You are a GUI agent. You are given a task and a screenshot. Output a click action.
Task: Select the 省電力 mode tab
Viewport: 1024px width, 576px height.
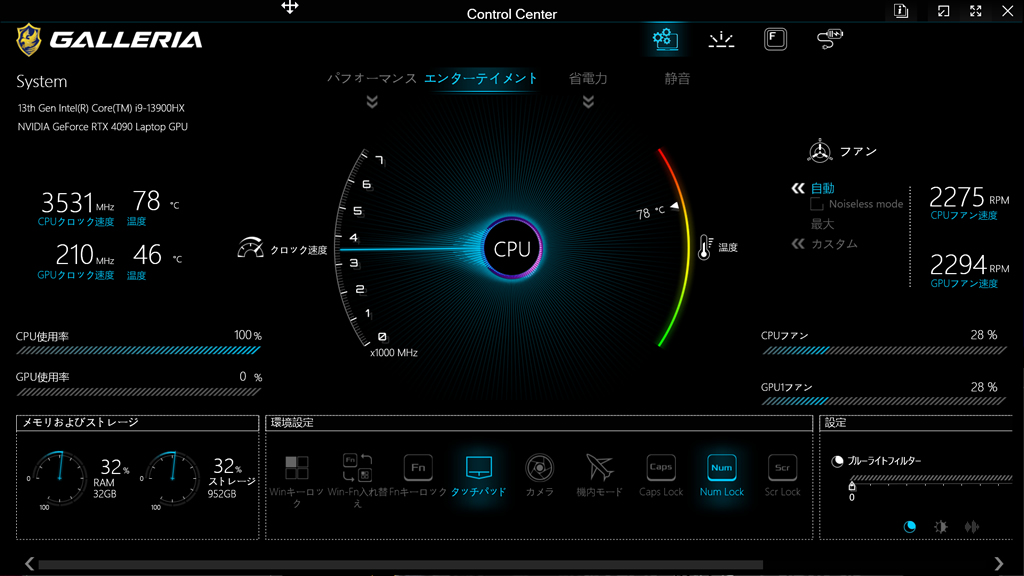click(588, 78)
